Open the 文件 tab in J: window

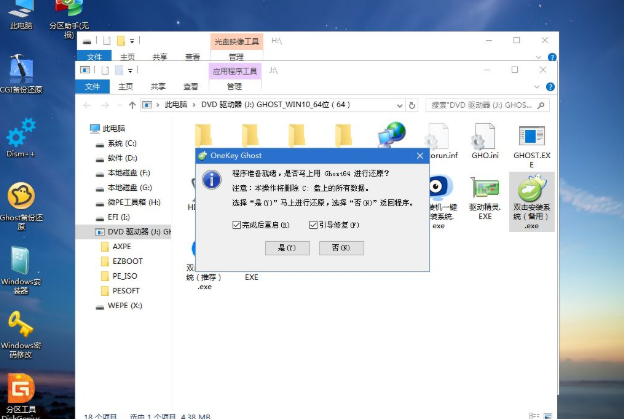tap(92, 86)
